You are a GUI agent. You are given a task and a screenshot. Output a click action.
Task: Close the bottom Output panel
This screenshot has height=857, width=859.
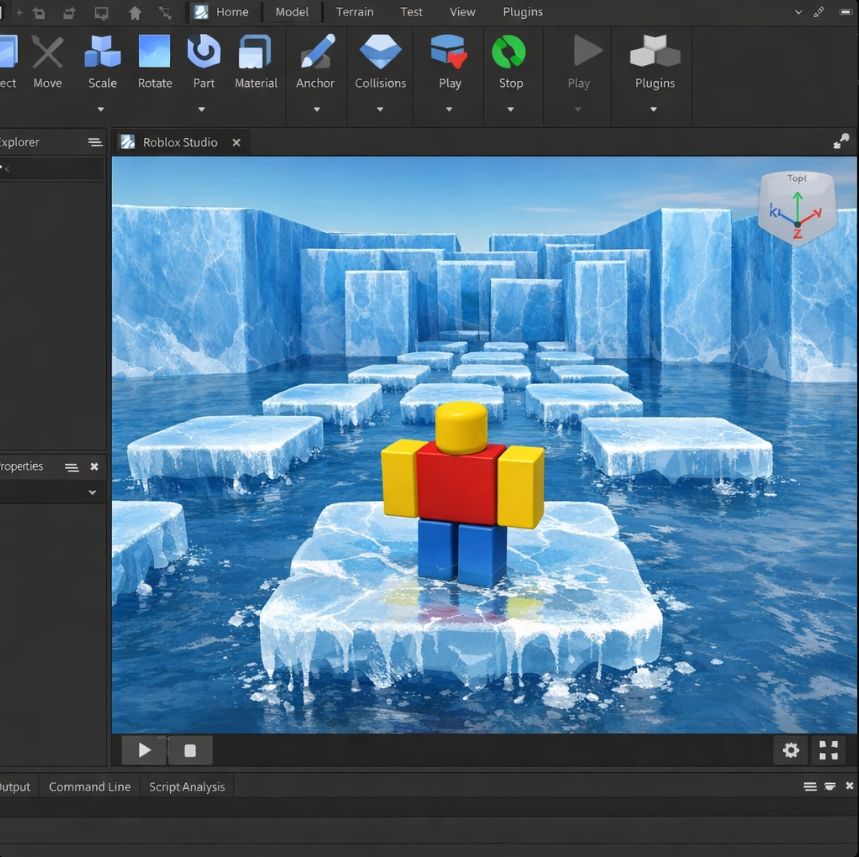[849, 786]
